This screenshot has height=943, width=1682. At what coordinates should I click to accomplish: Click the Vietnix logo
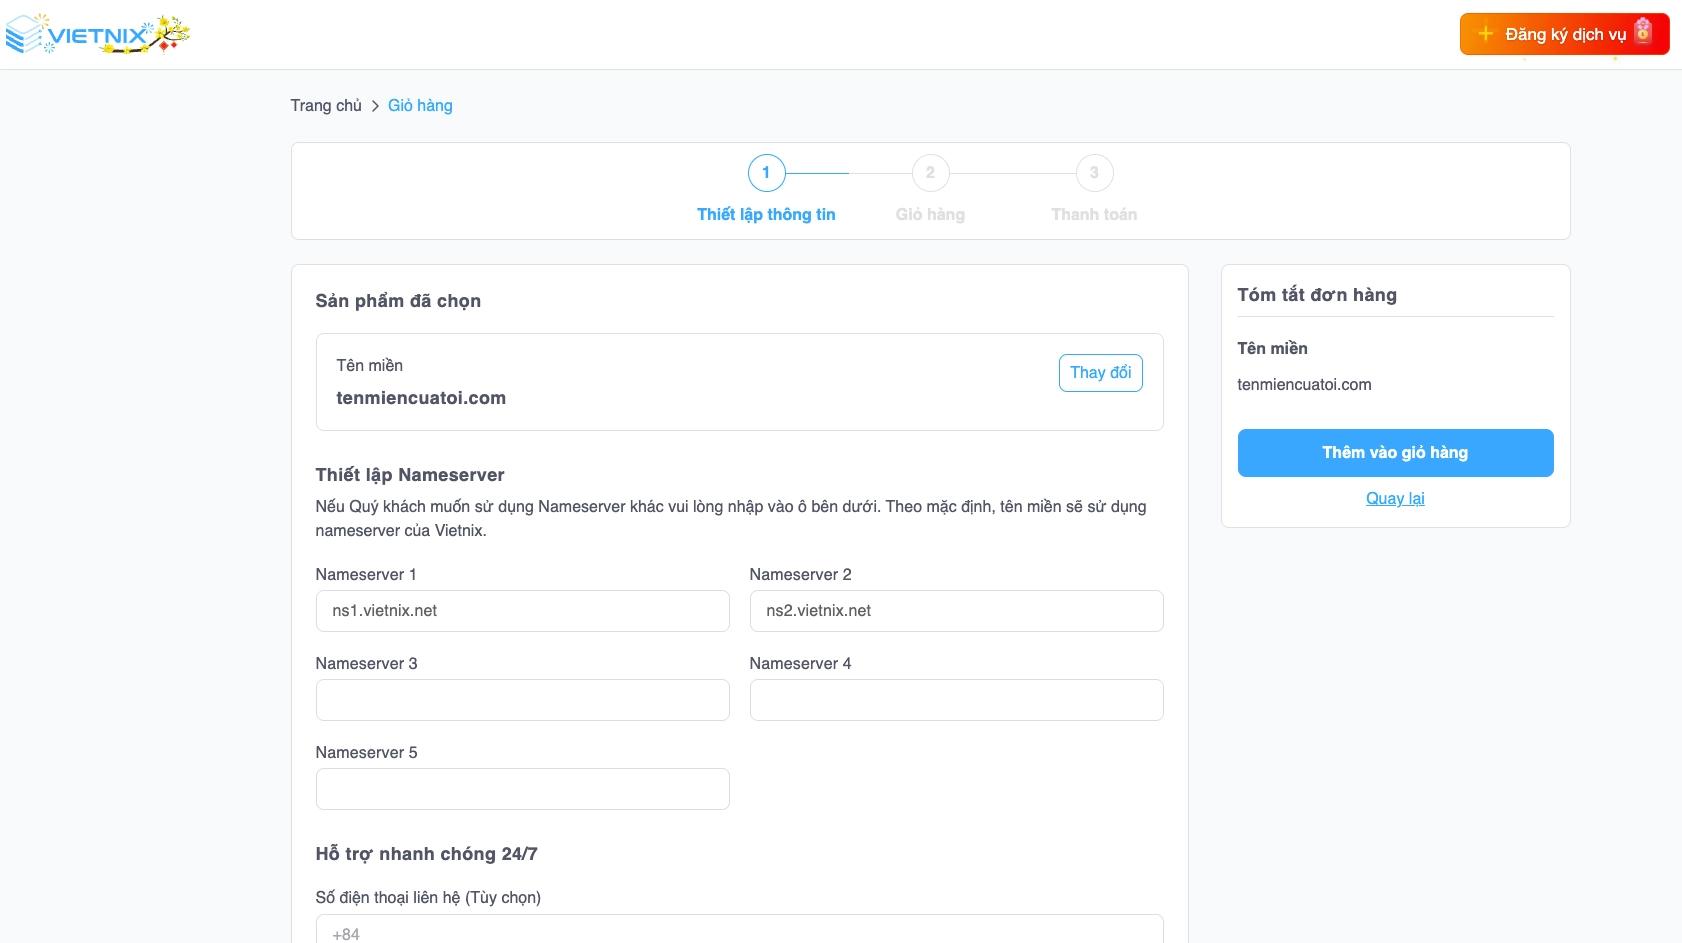[x=97, y=35]
